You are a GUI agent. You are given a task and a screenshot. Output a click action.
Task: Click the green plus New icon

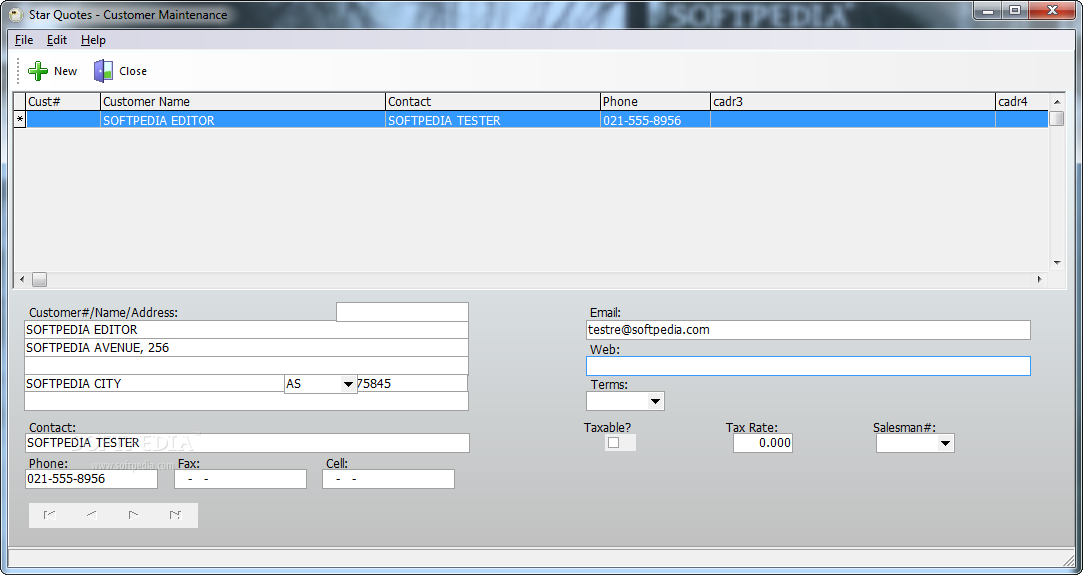click(38, 70)
